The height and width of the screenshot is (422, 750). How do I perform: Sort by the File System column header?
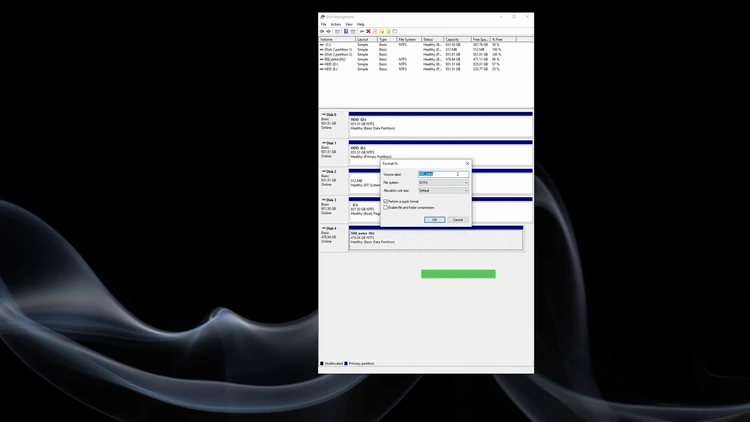409,39
